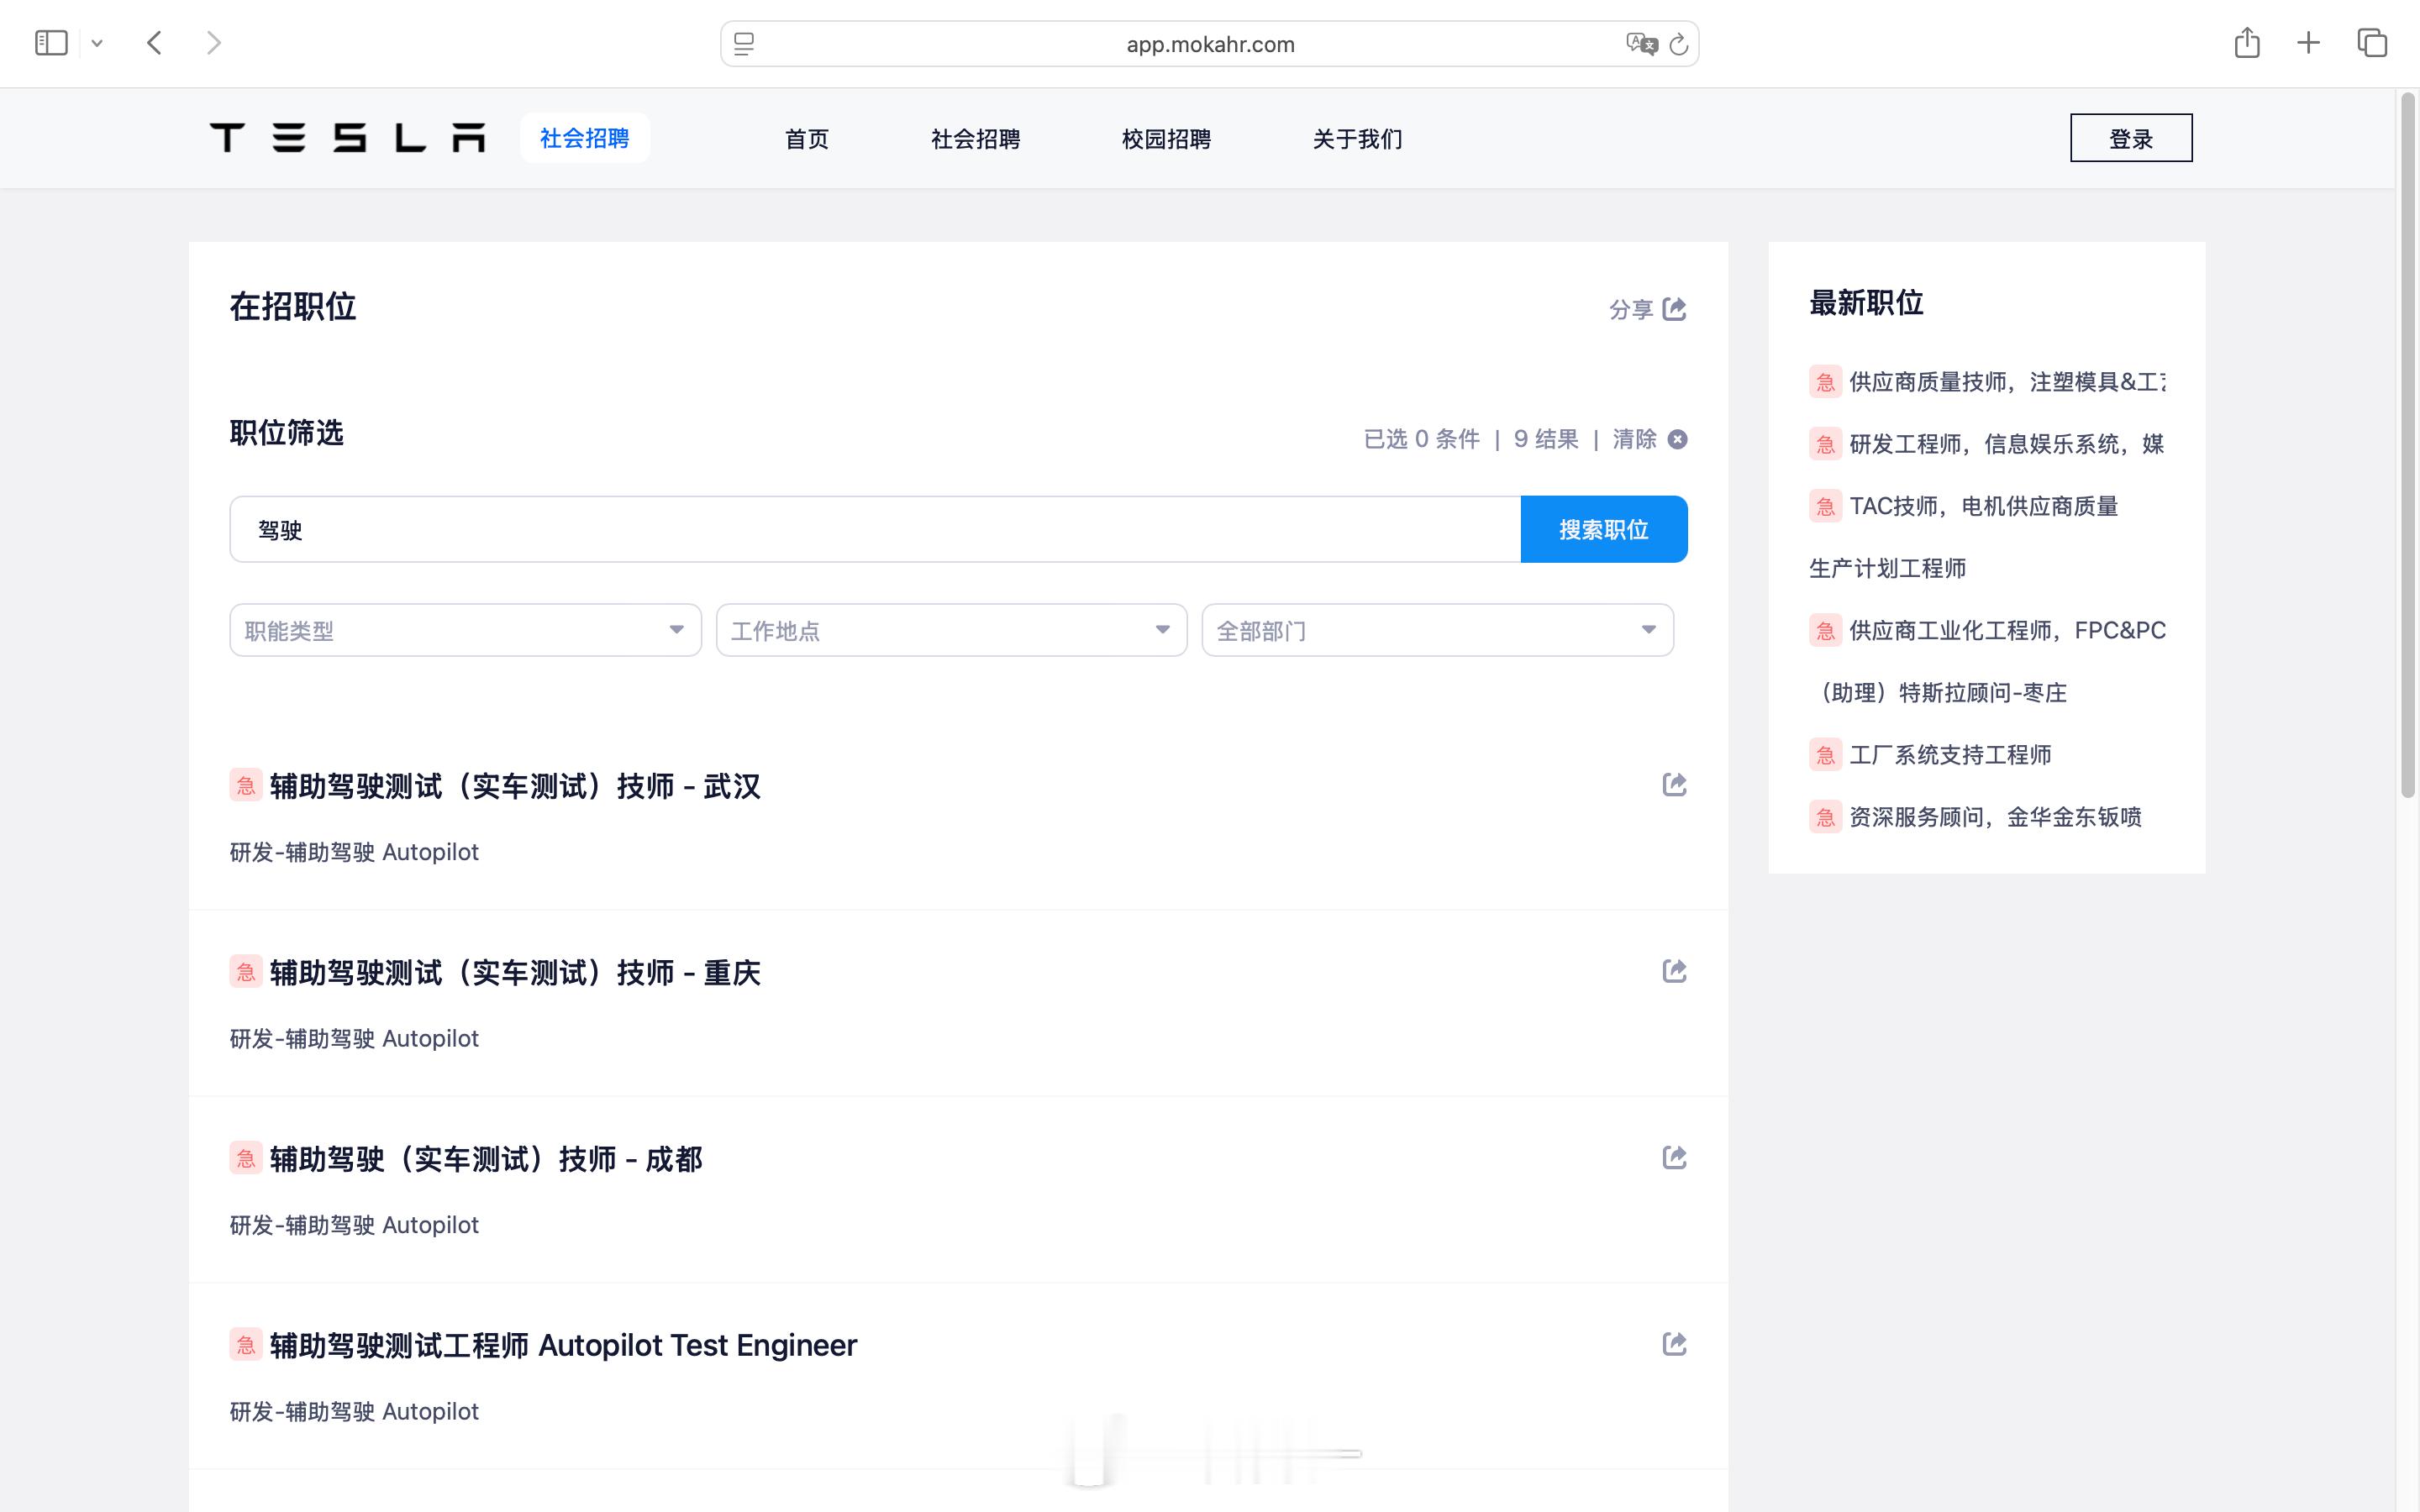Click the 急 badge on the 武汉 job
This screenshot has height=1512, width=2420.
246,785
